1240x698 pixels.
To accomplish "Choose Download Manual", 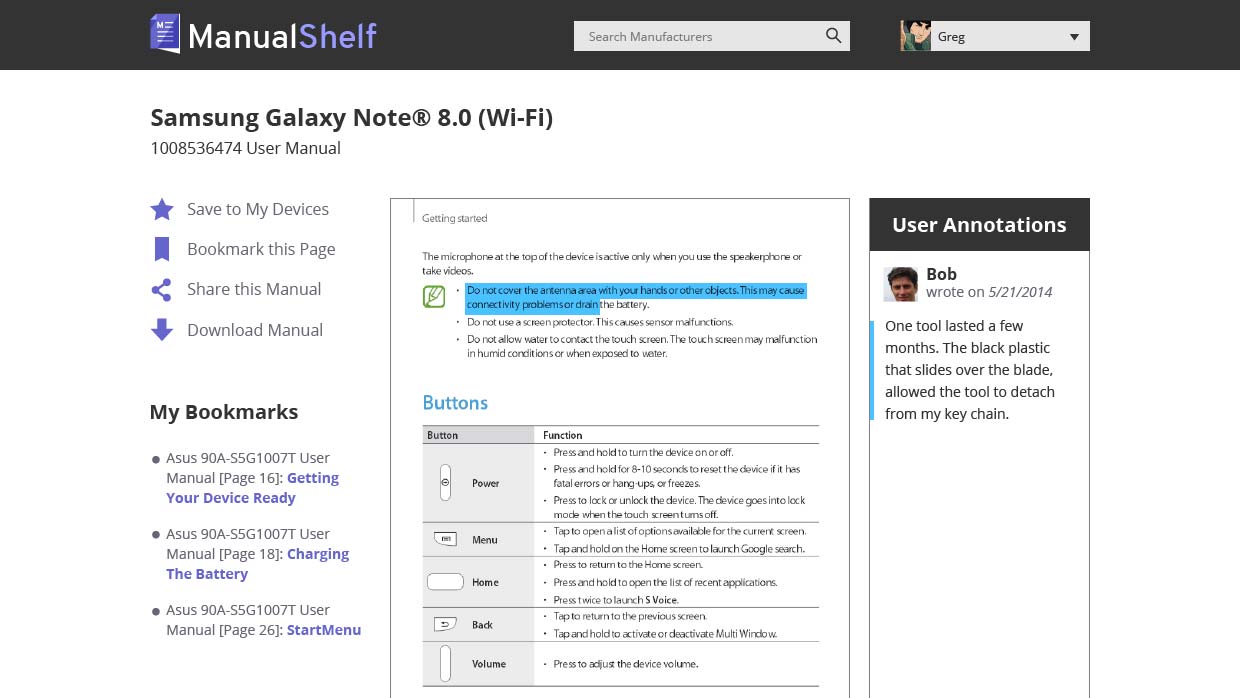I will tap(255, 330).
